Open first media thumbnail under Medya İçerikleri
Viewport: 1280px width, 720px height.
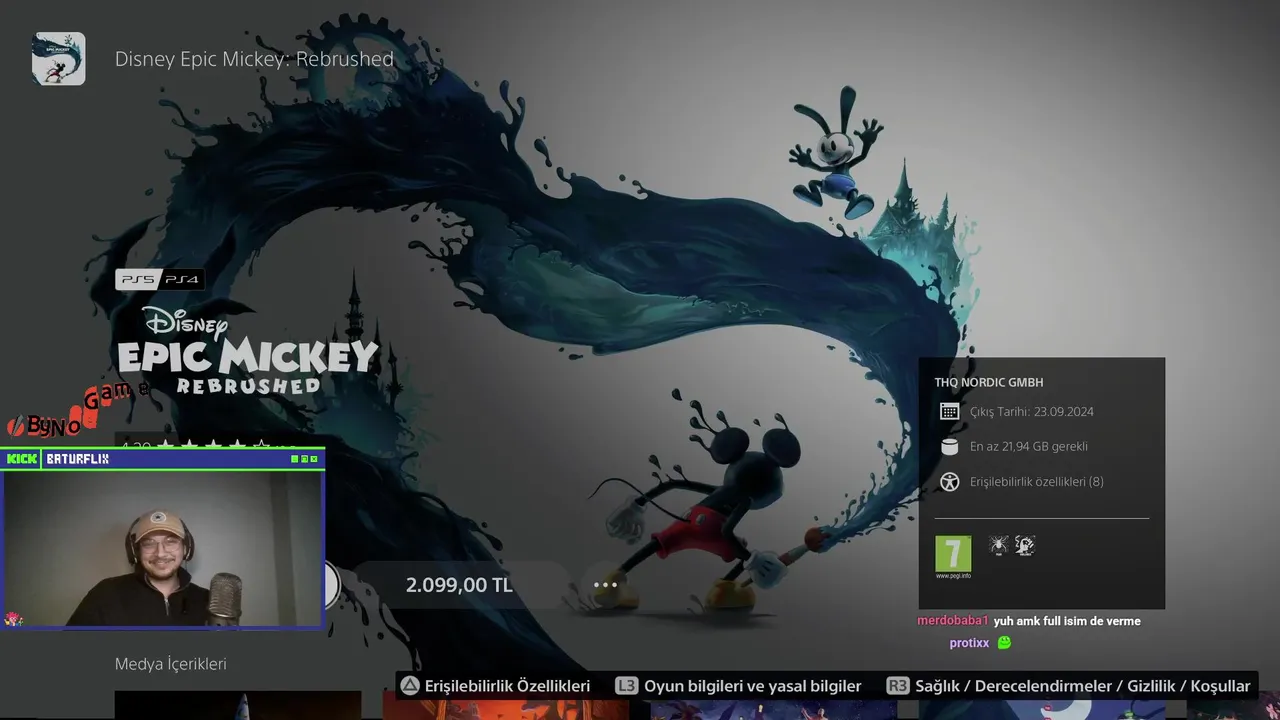point(238,705)
